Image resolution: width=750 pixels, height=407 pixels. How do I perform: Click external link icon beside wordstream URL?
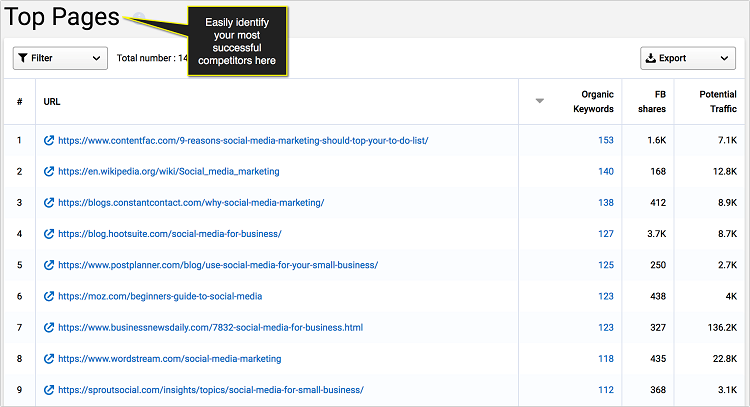(49, 358)
